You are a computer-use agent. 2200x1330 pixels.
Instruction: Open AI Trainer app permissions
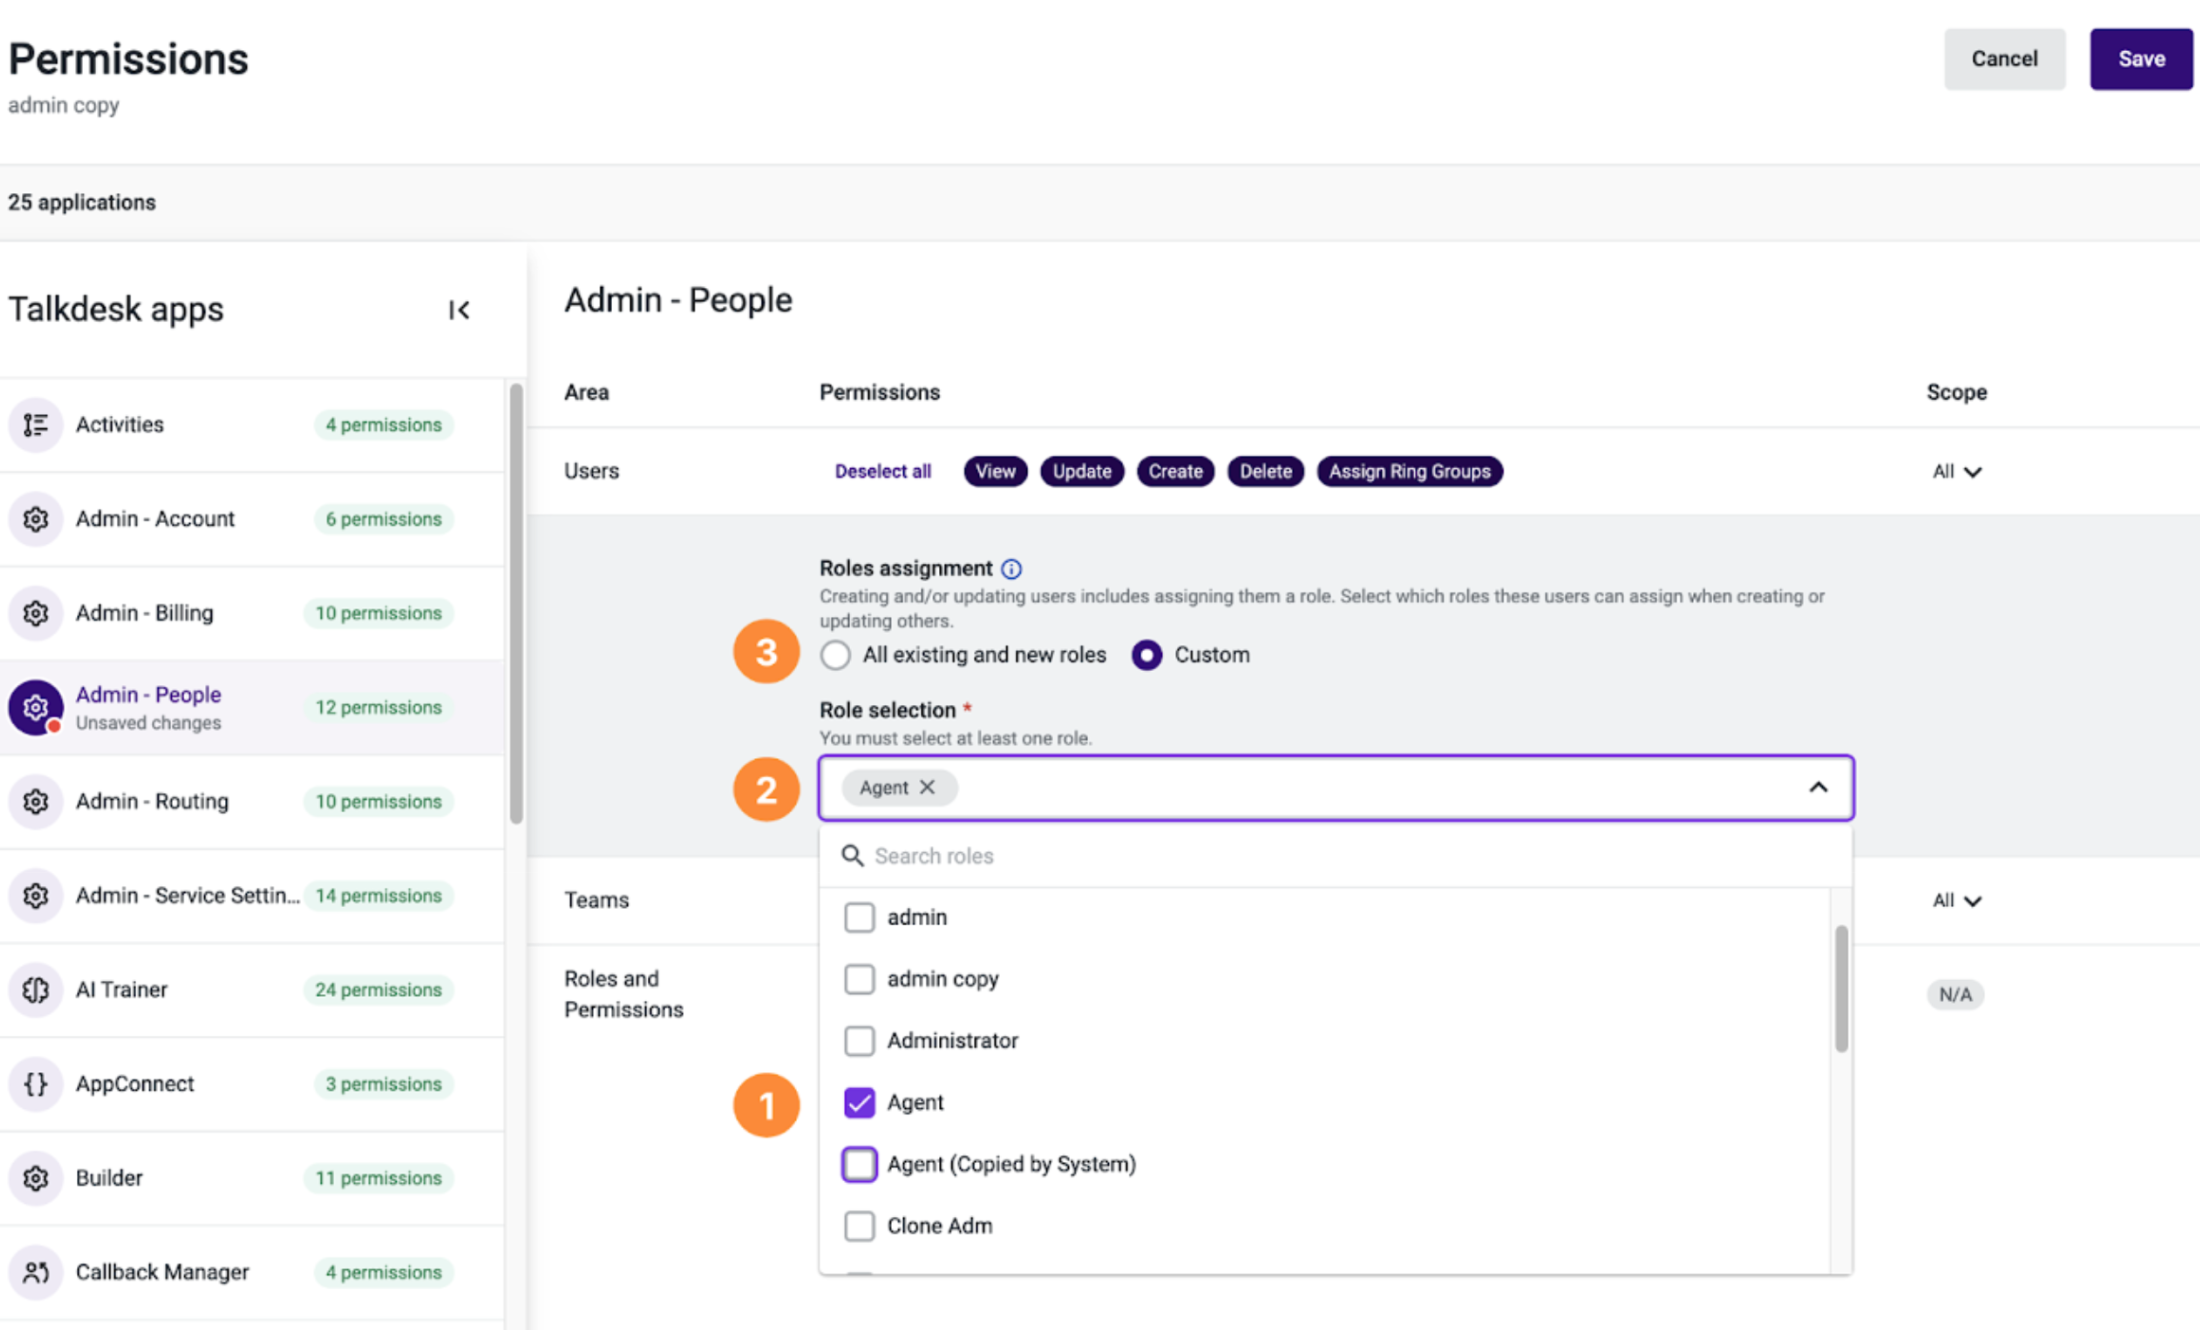252,989
